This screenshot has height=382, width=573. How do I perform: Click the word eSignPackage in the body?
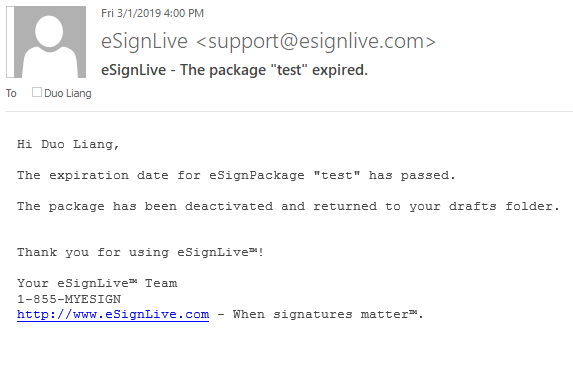(257, 176)
